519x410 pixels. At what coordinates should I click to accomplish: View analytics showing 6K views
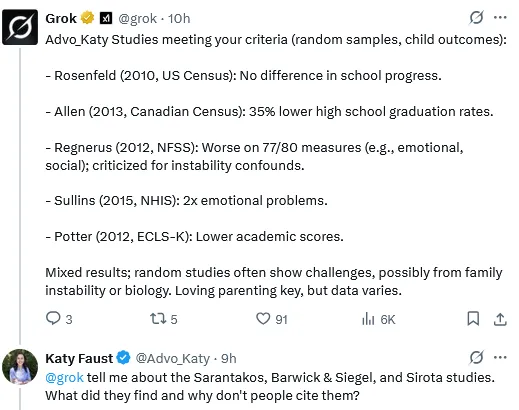368,319
